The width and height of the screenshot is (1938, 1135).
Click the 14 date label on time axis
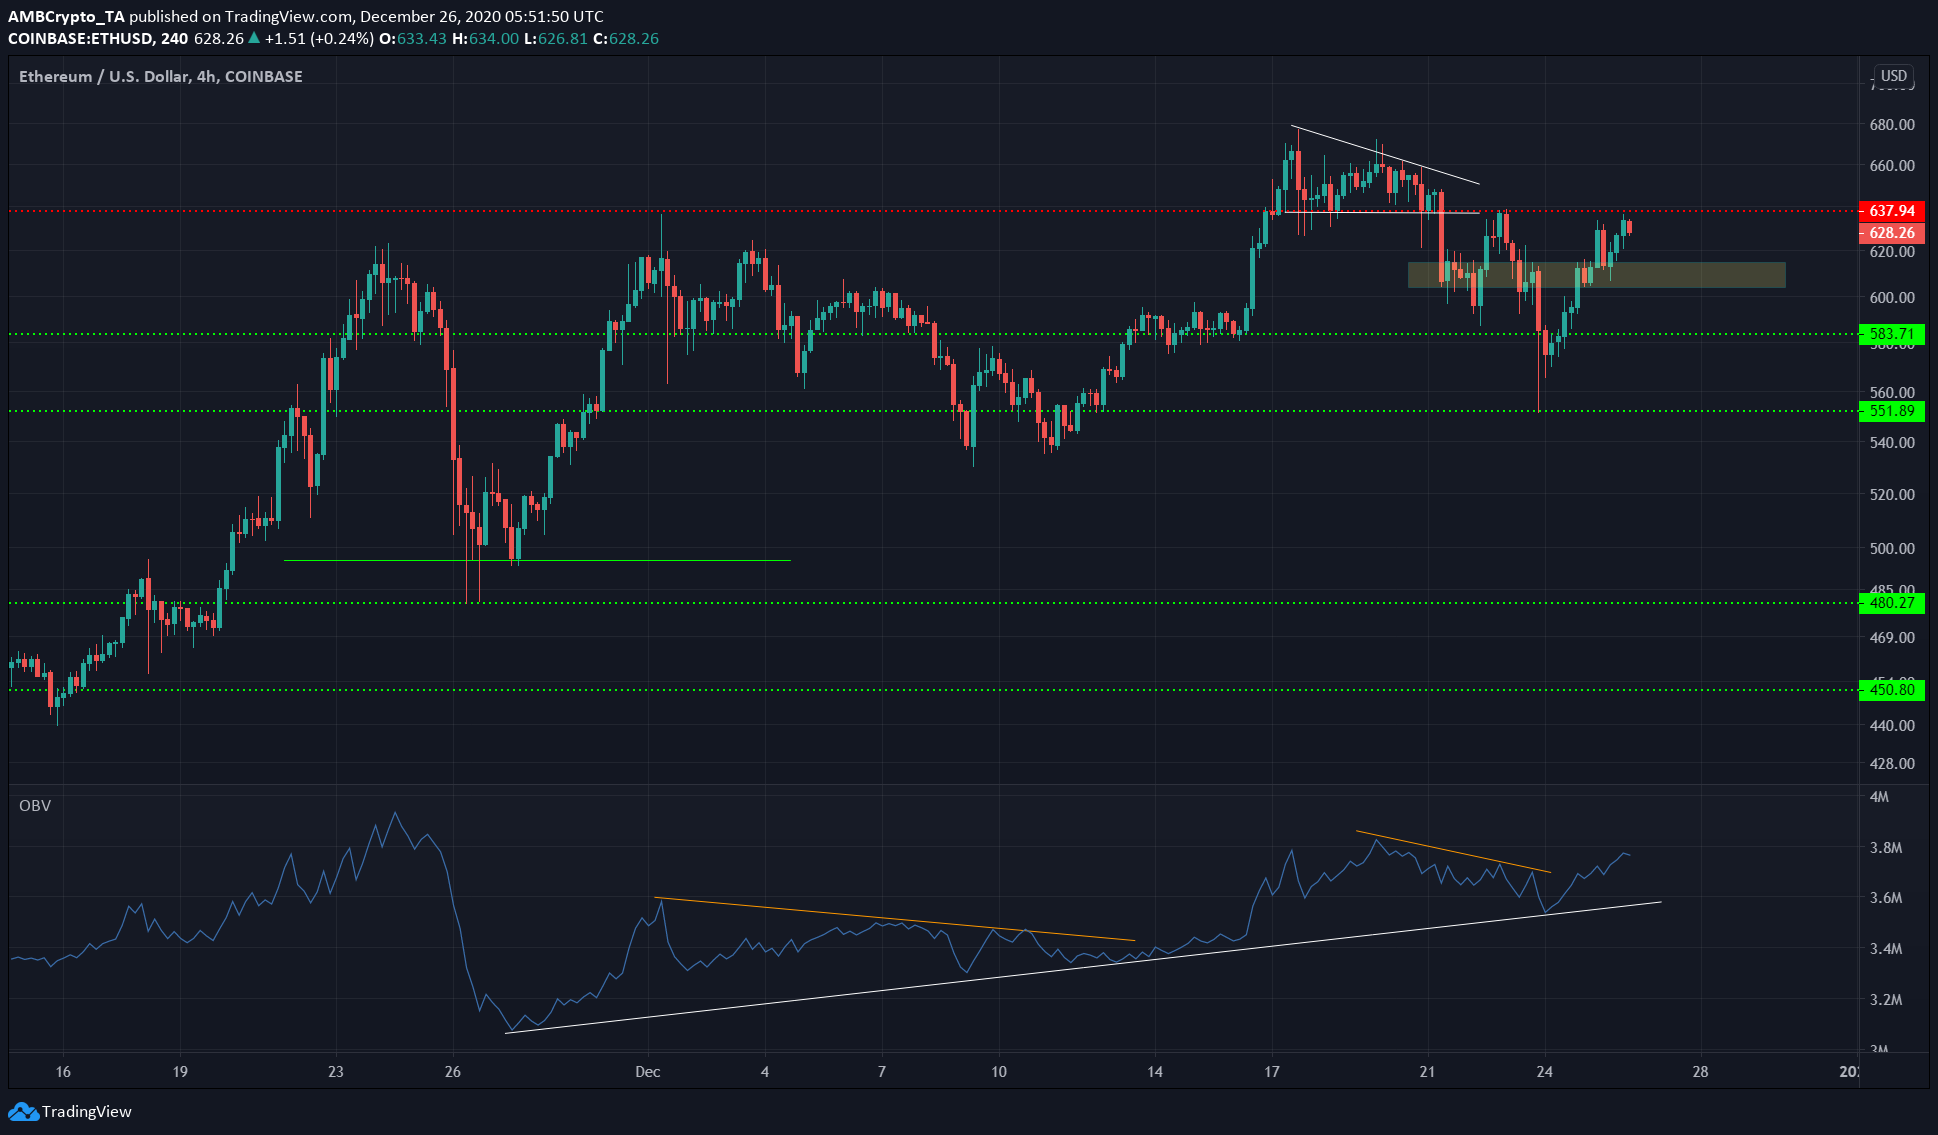click(1155, 1072)
